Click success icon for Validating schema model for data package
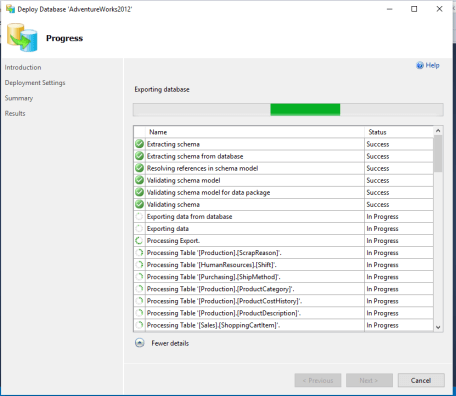This screenshot has height=396, width=456. [139, 192]
